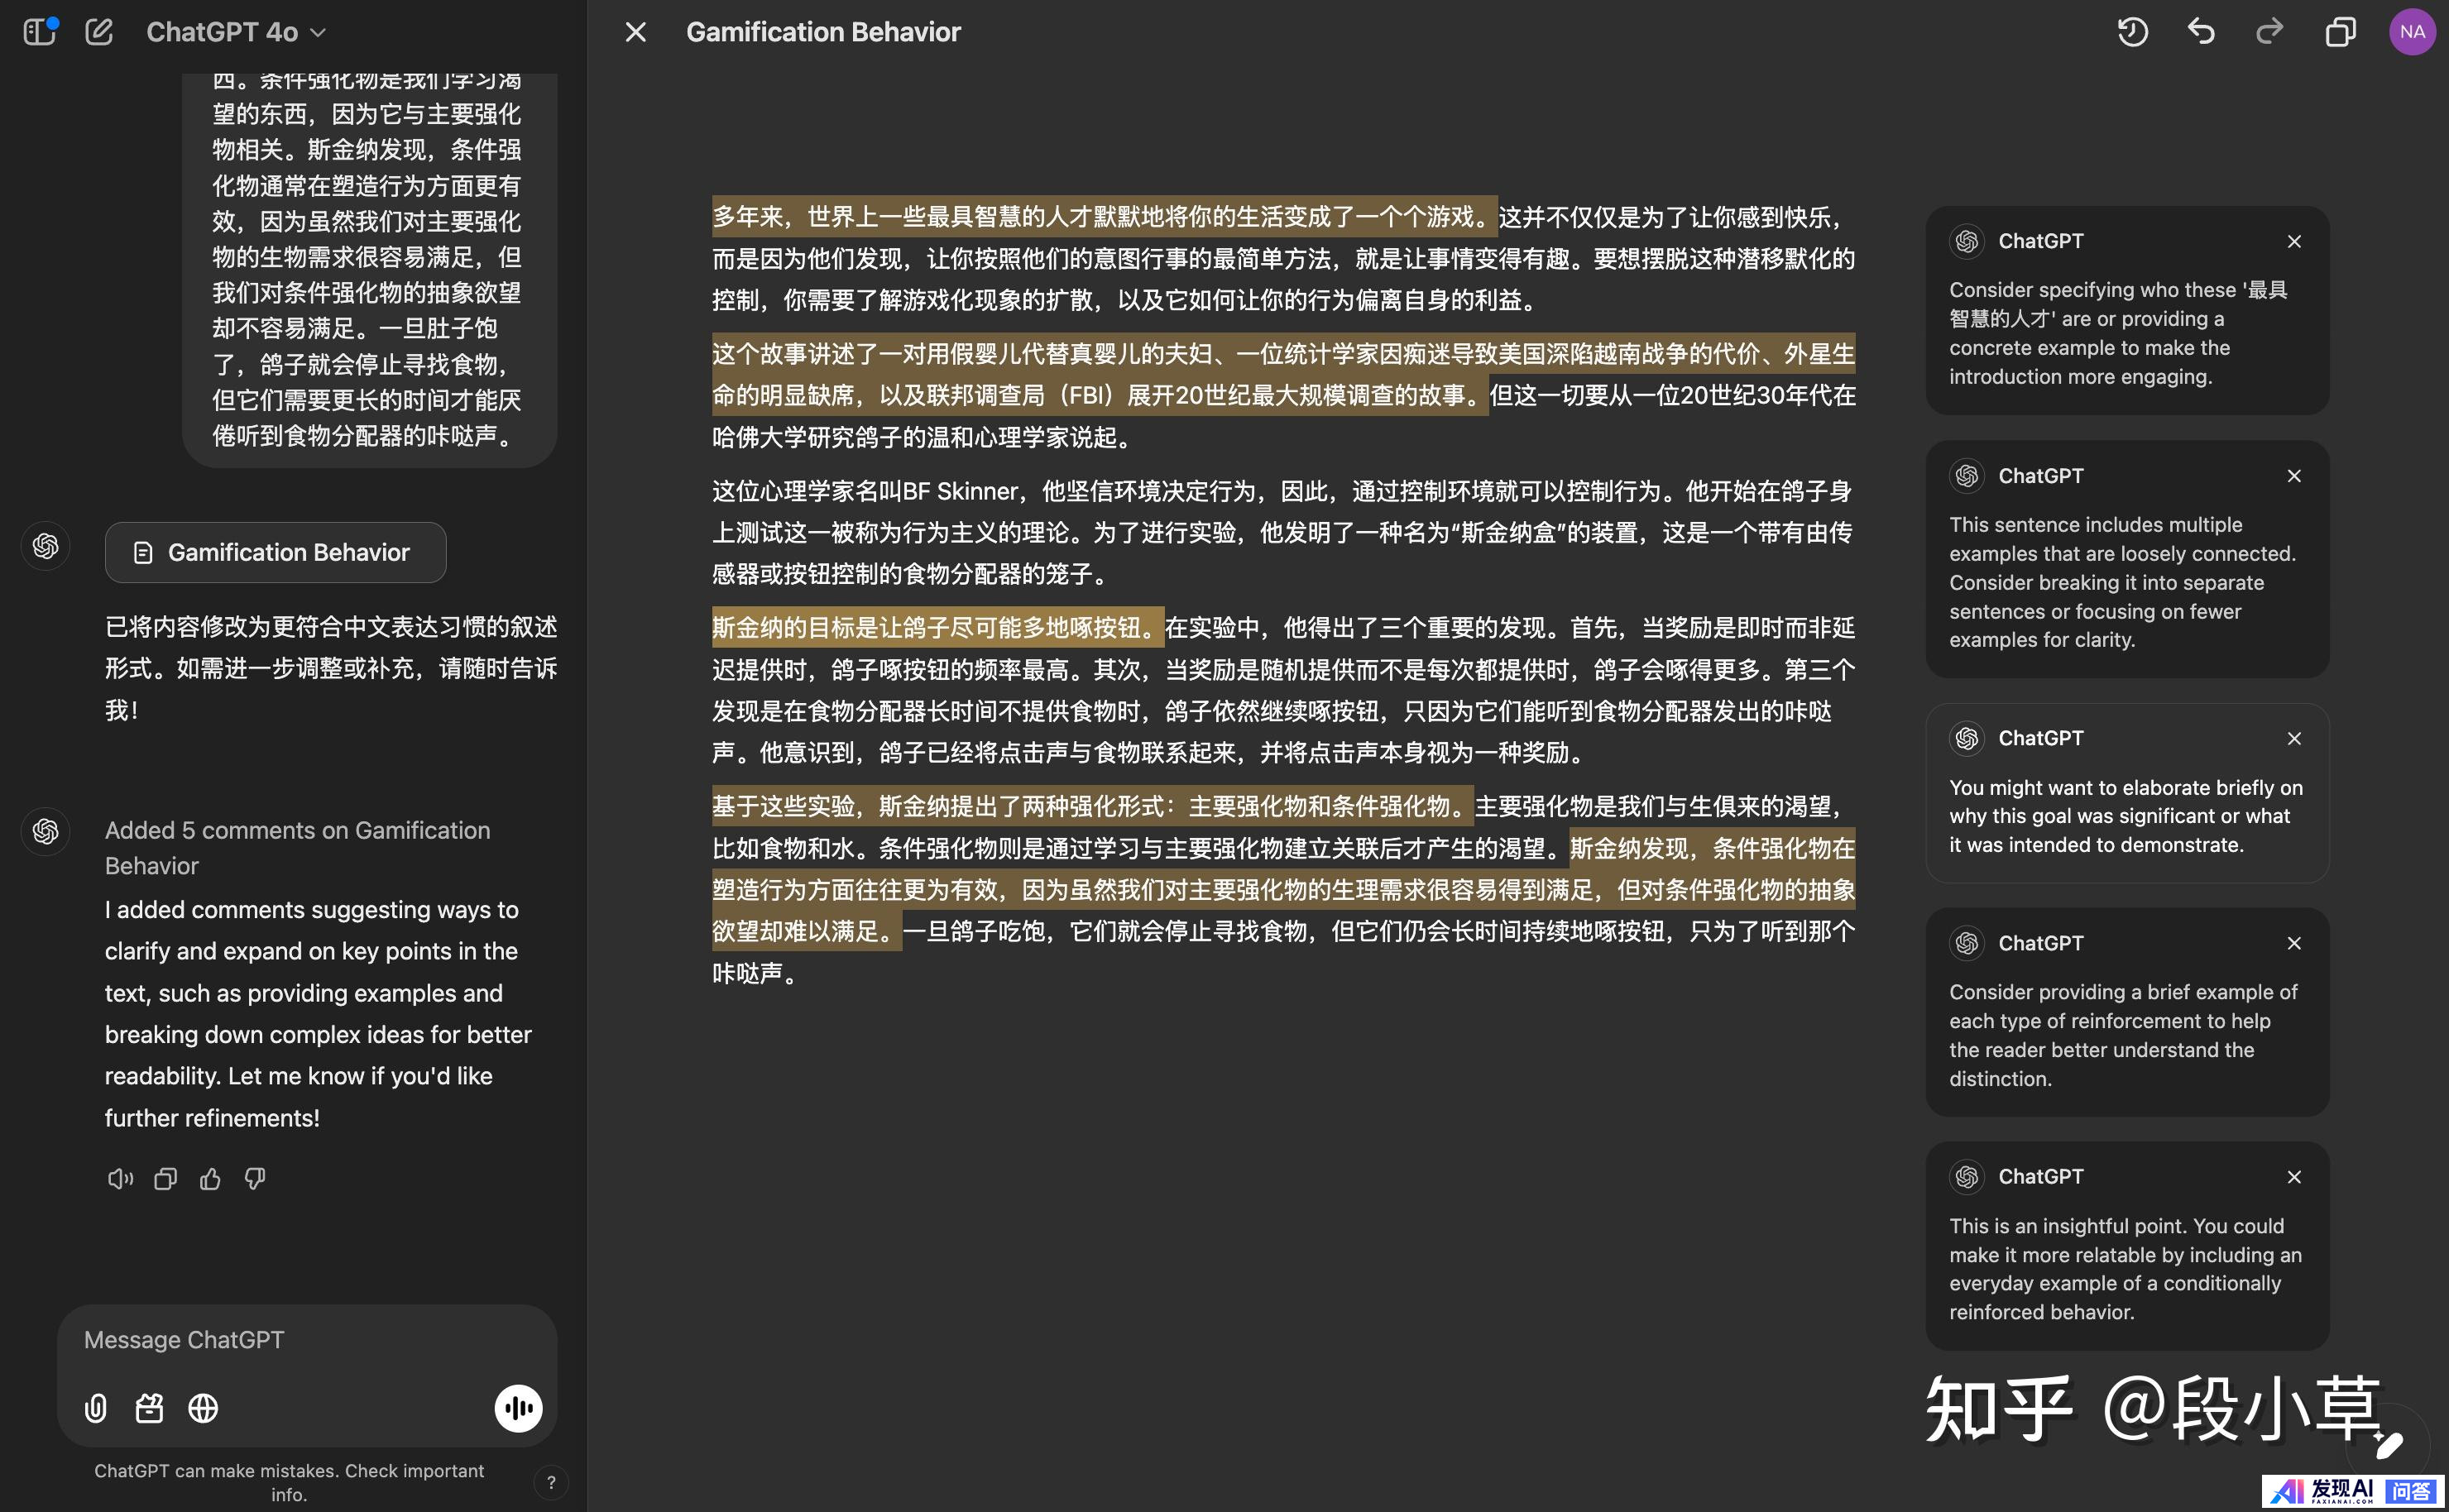
Task: Focus the Message ChatGPT input field
Action: [x=307, y=1340]
